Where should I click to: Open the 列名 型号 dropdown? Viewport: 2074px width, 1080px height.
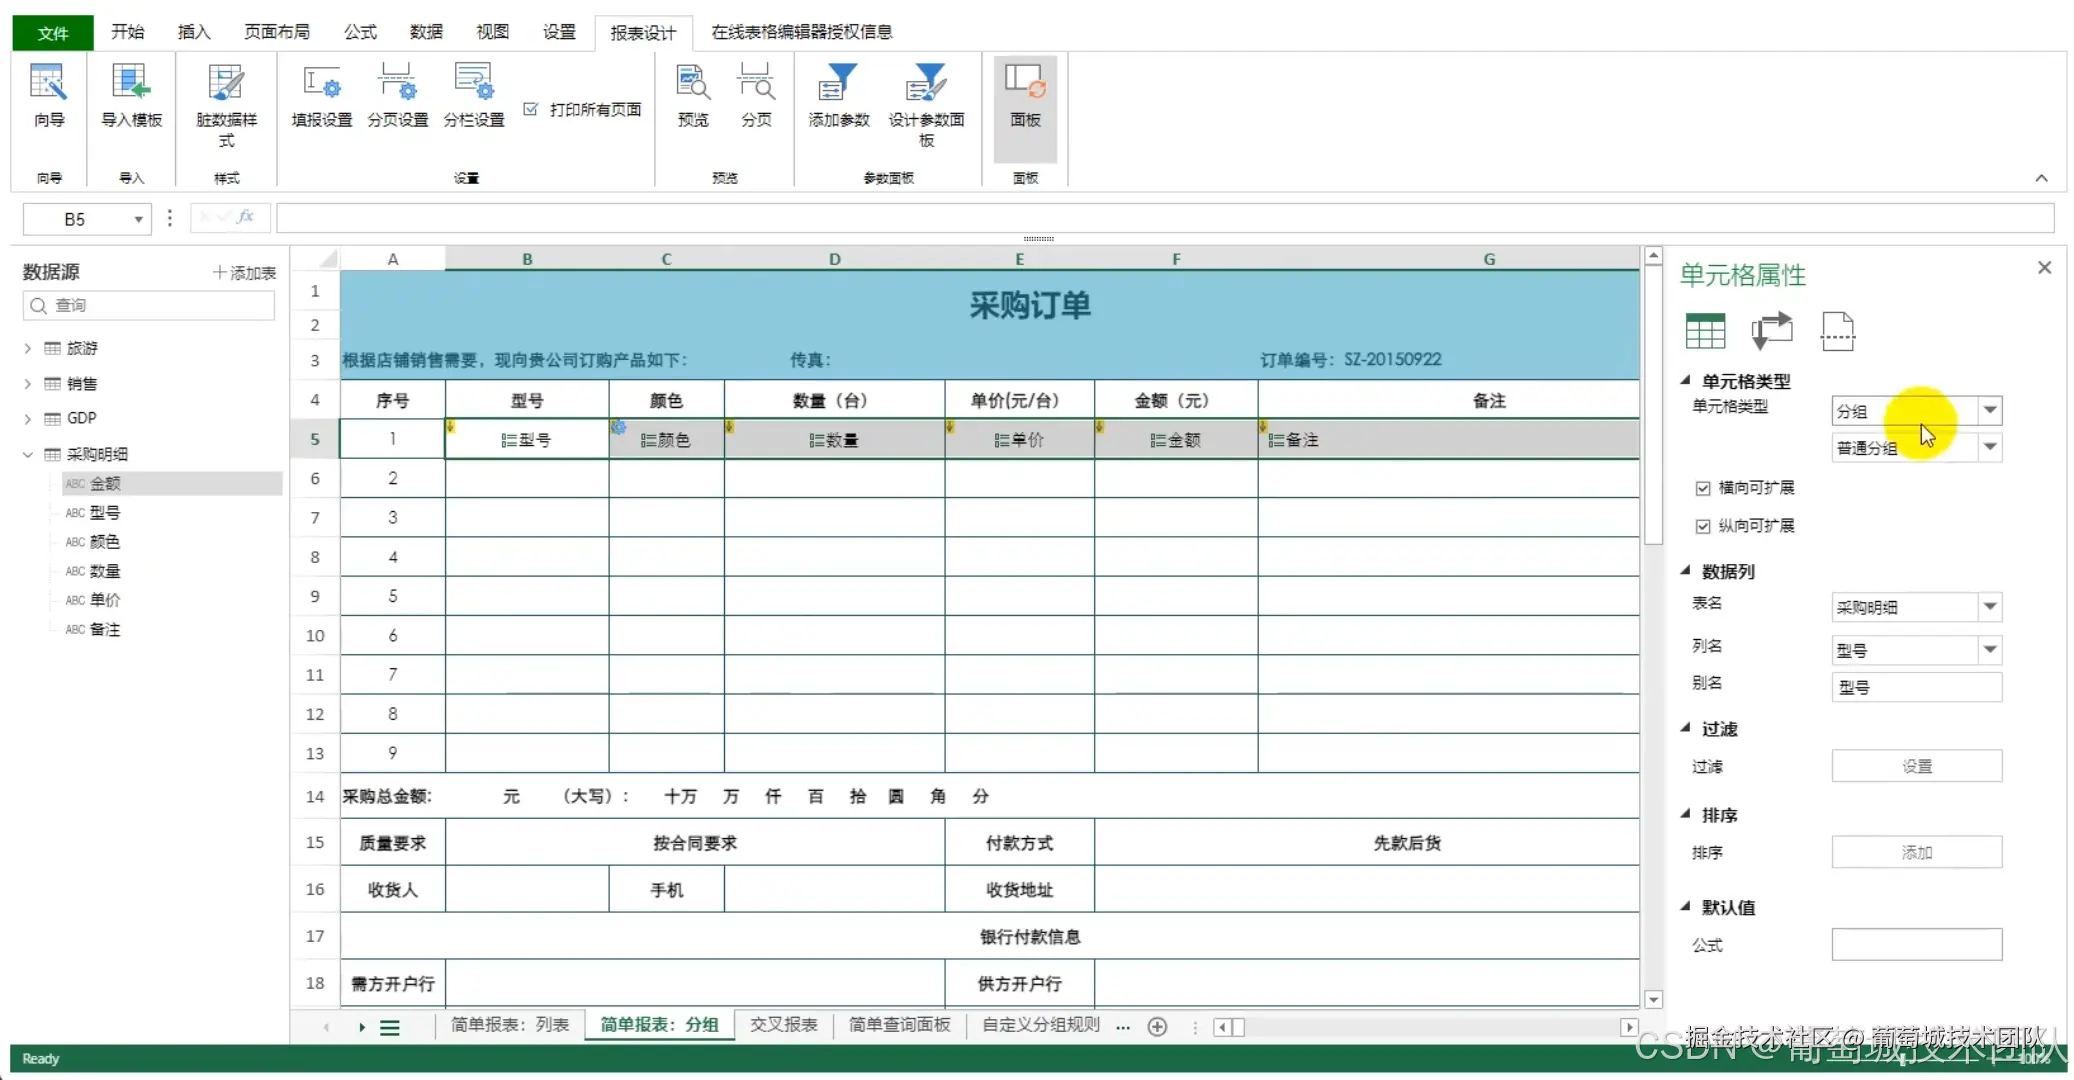click(x=1990, y=650)
